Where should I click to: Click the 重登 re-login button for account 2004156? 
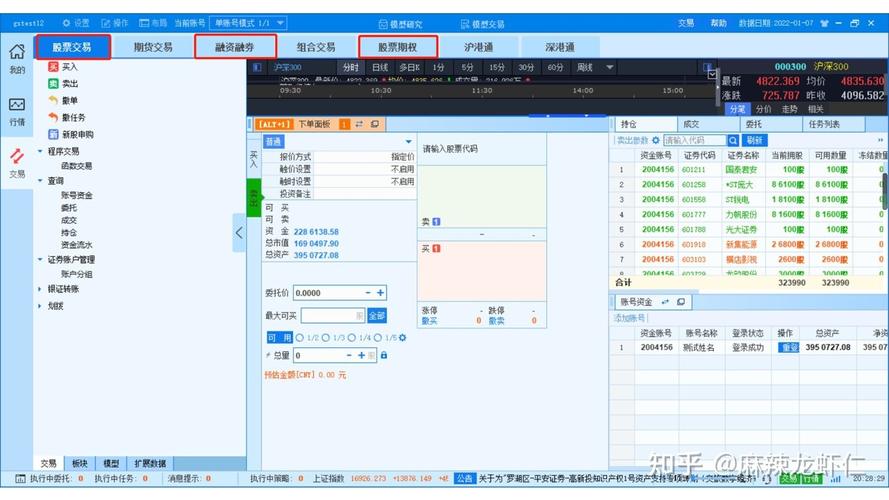point(788,347)
